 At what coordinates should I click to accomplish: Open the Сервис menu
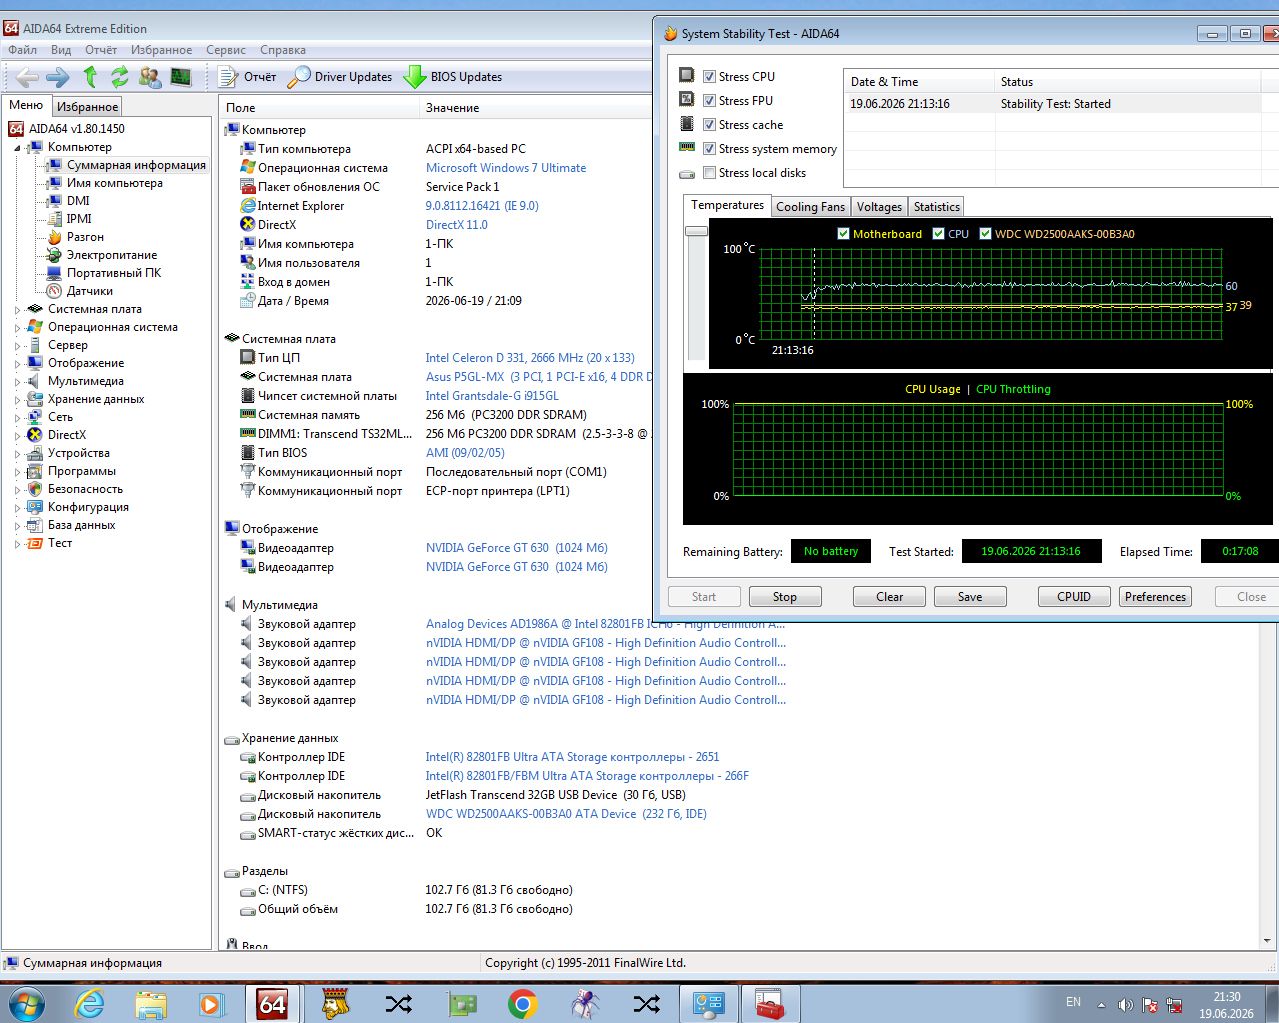[x=226, y=50]
